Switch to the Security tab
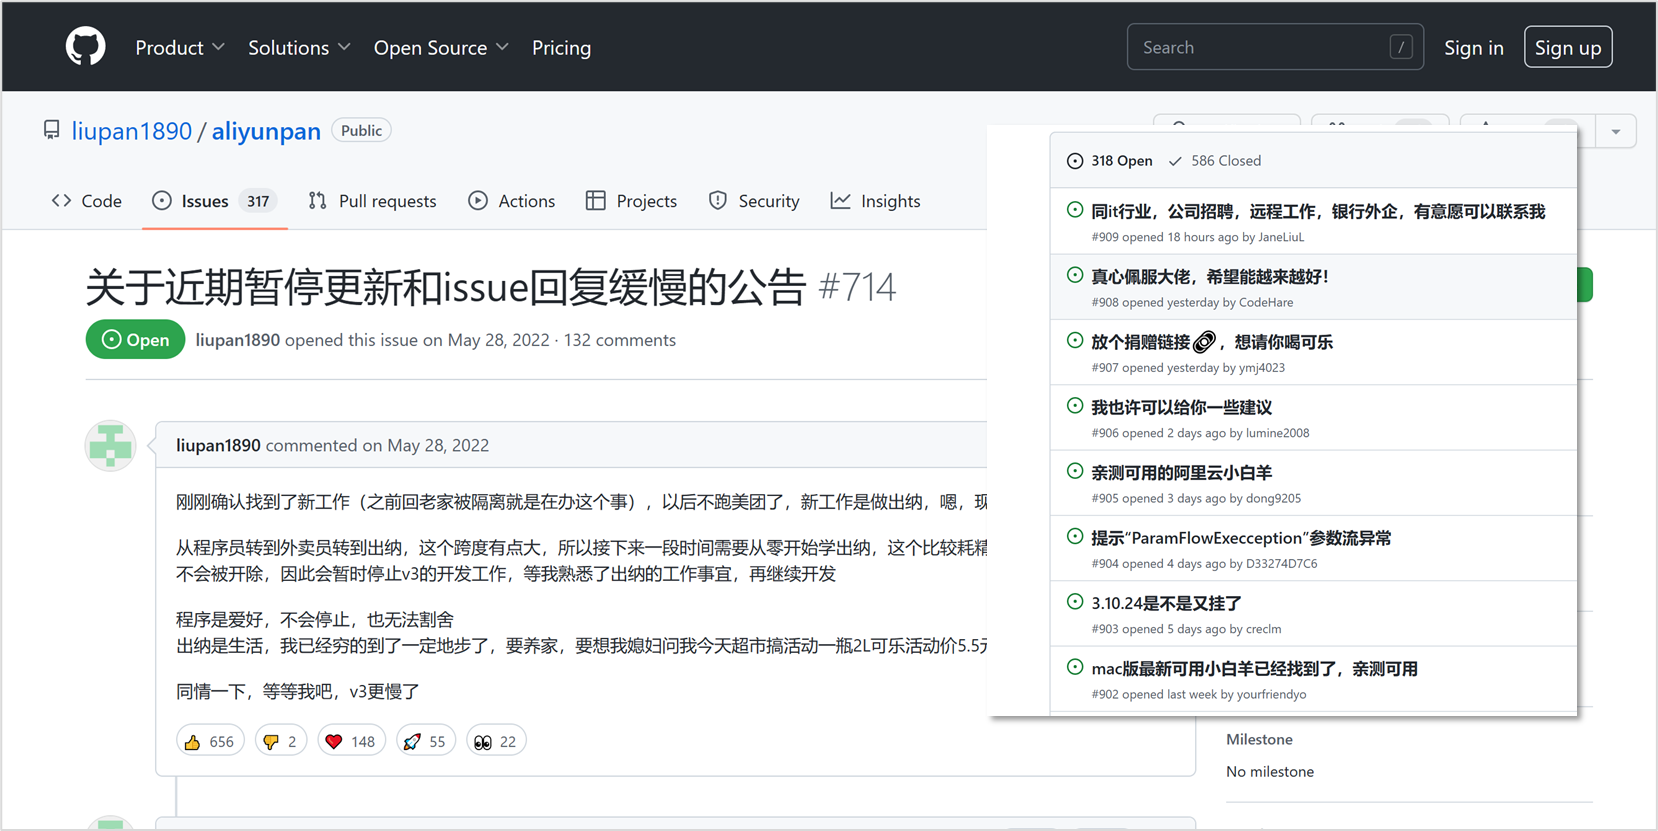This screenshot has height=831, width=1658. [754, 201]
